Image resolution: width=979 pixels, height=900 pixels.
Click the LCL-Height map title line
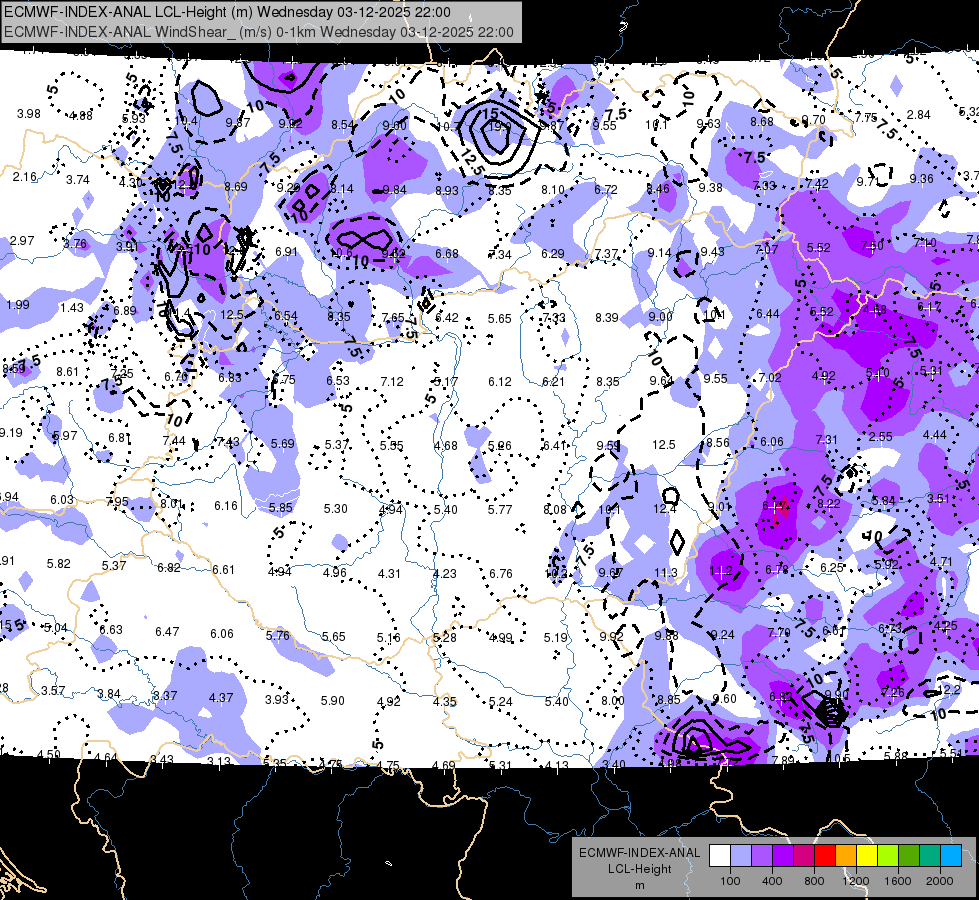click(x=228, y=12)
